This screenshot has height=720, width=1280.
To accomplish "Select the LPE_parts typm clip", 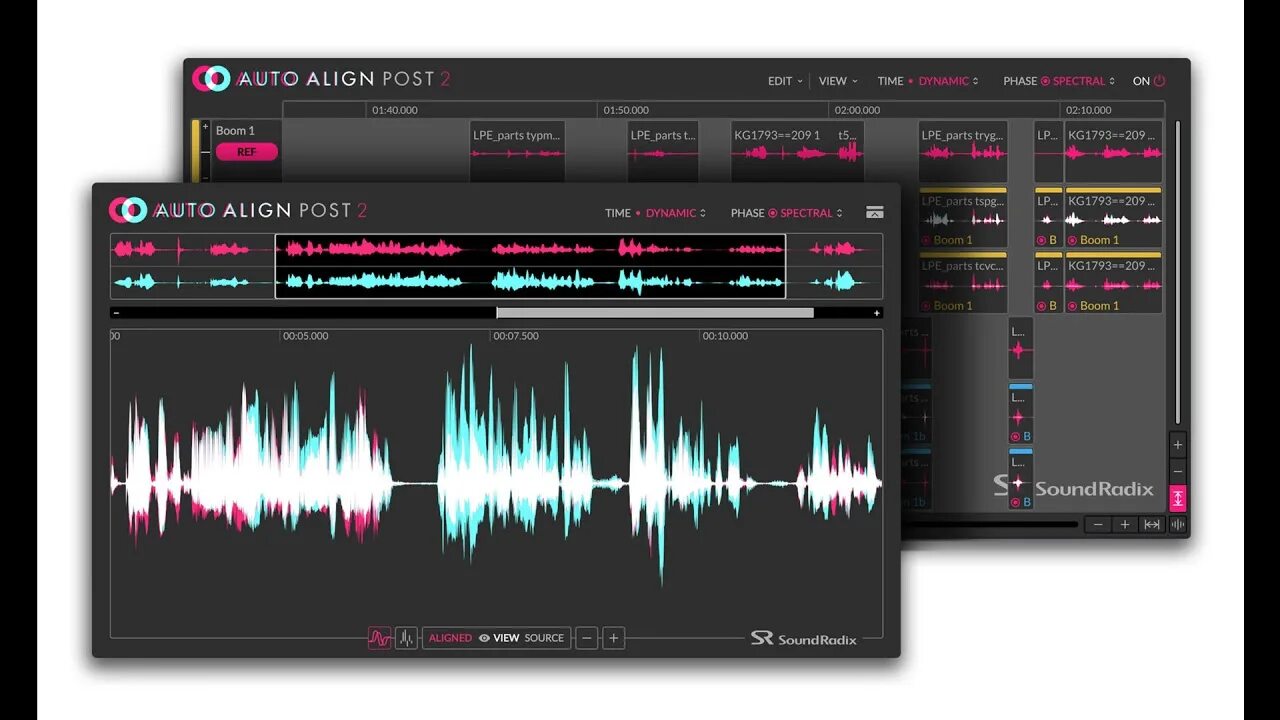I will click(517, 151).
